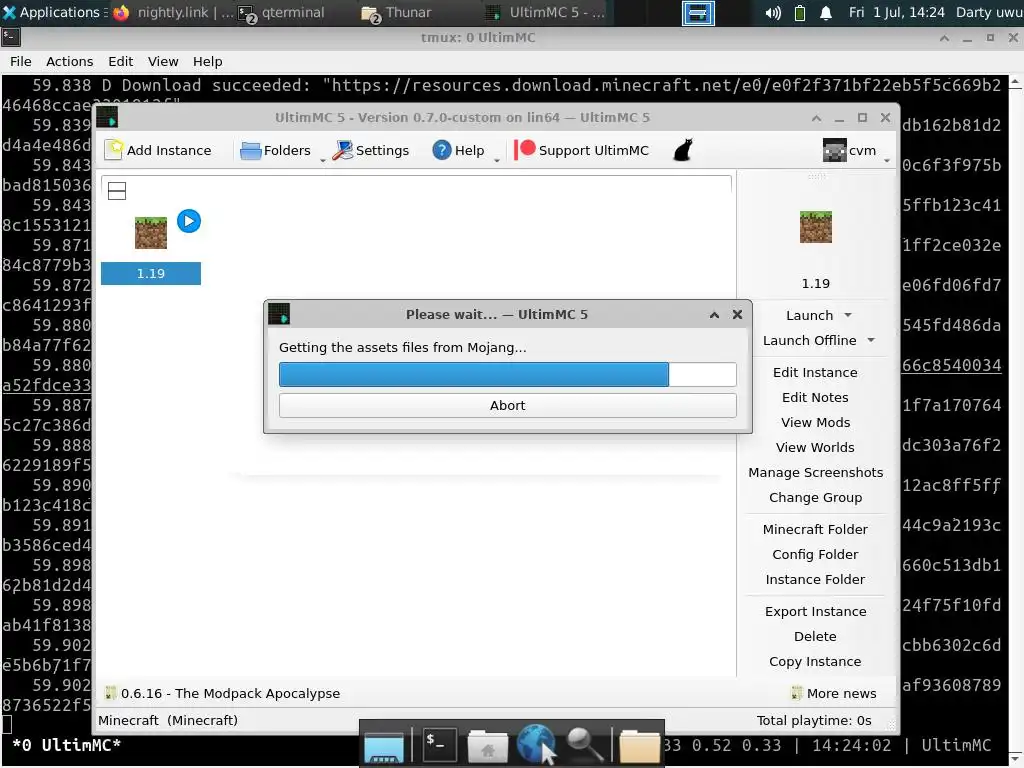This screenshot has height=768, width=1024.
Task: Expand the Launch dropdown arrow
Action: pos(848,315)
